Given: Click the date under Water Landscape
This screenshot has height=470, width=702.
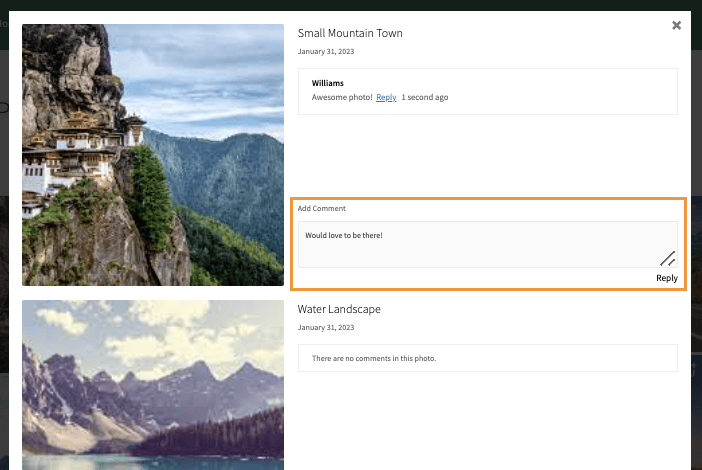Looking at the screenshot, I should point(326,327).
